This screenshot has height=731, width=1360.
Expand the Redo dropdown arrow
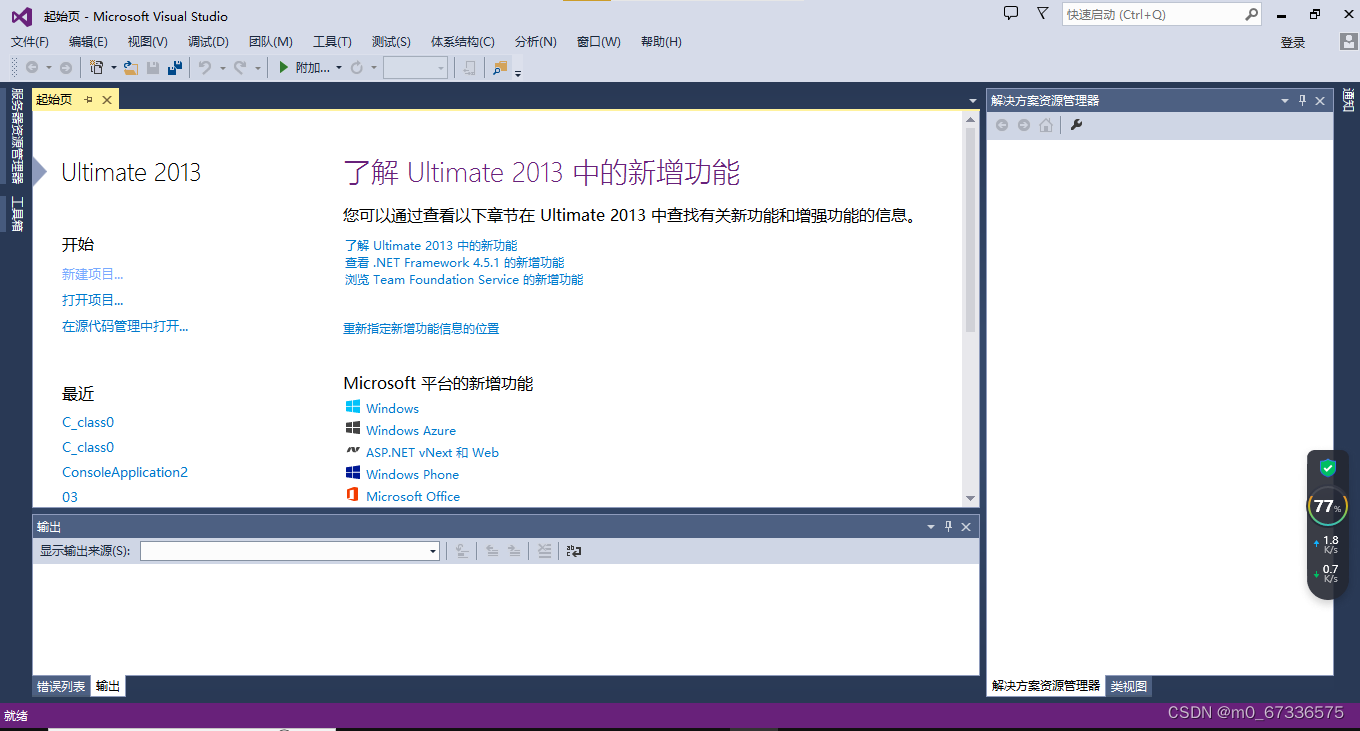258,68
